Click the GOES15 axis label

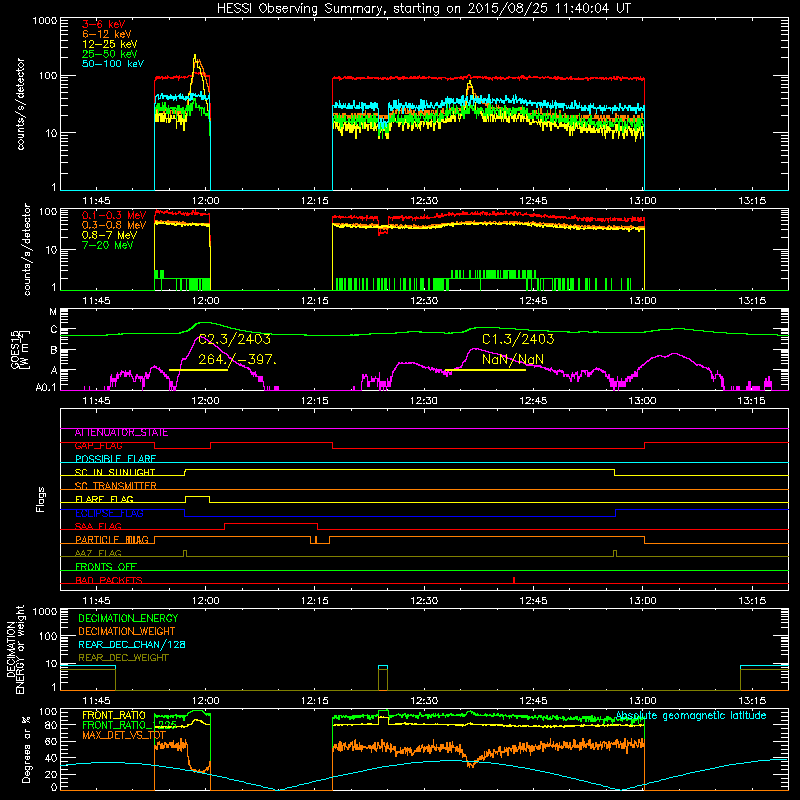point(20,350)
